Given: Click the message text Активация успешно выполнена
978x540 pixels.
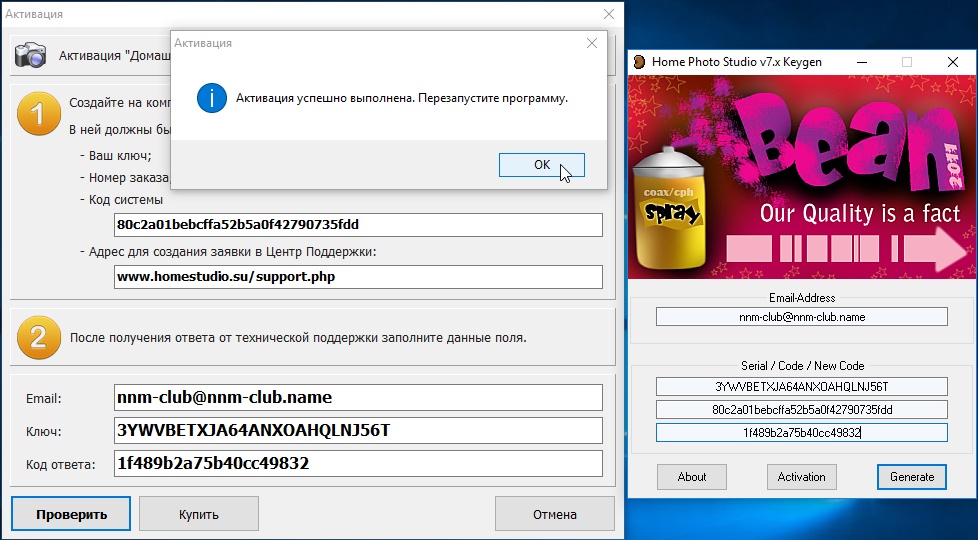Looking at the screenshot, I should coord(324,99).
